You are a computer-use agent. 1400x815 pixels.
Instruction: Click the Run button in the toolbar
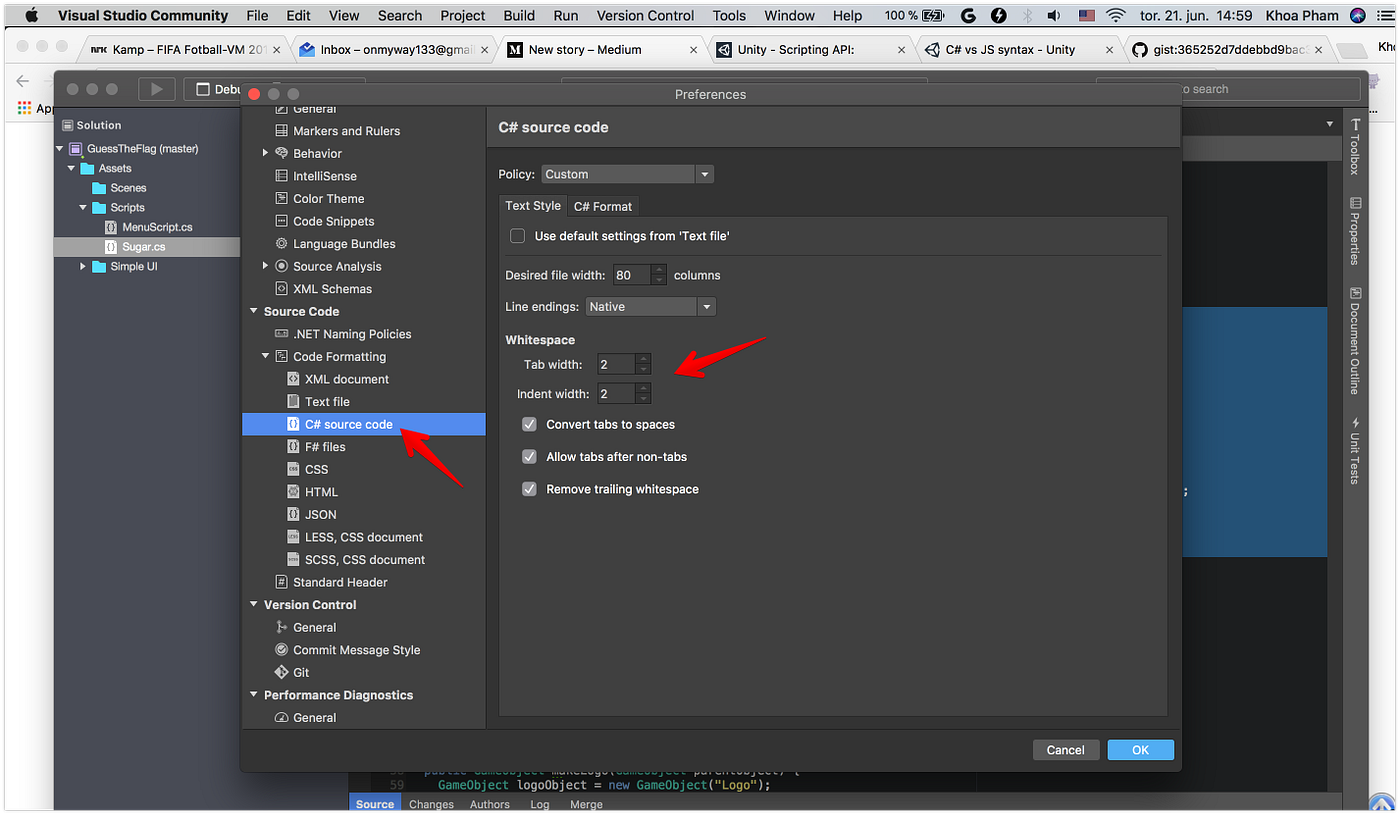(156, 89)
